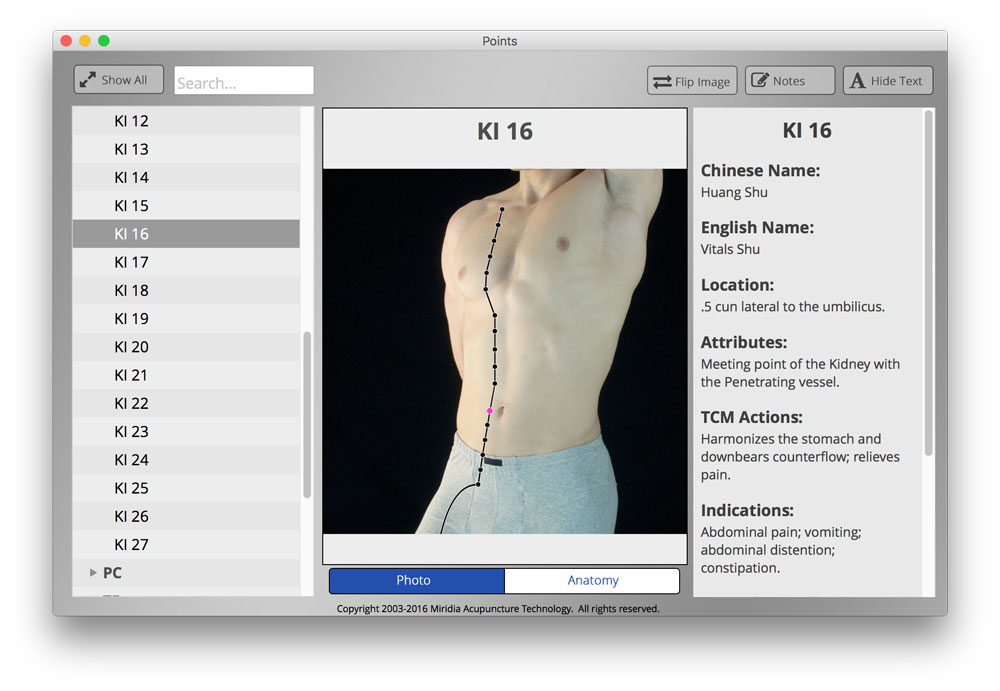1000x691 pixels.
Task: Select KI 12 in the points list
Action: coord(186,121)
